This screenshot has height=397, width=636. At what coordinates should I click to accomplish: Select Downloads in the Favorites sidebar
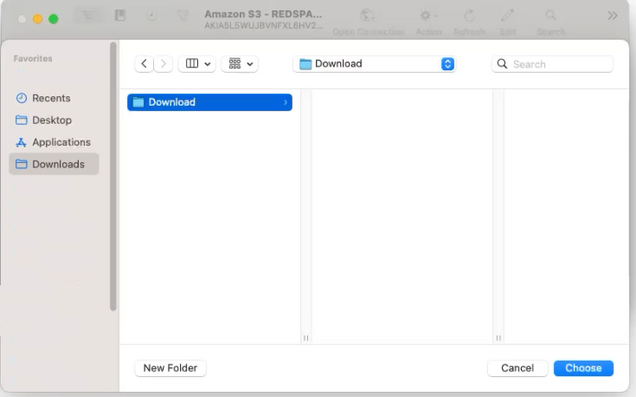pos(54,164)
